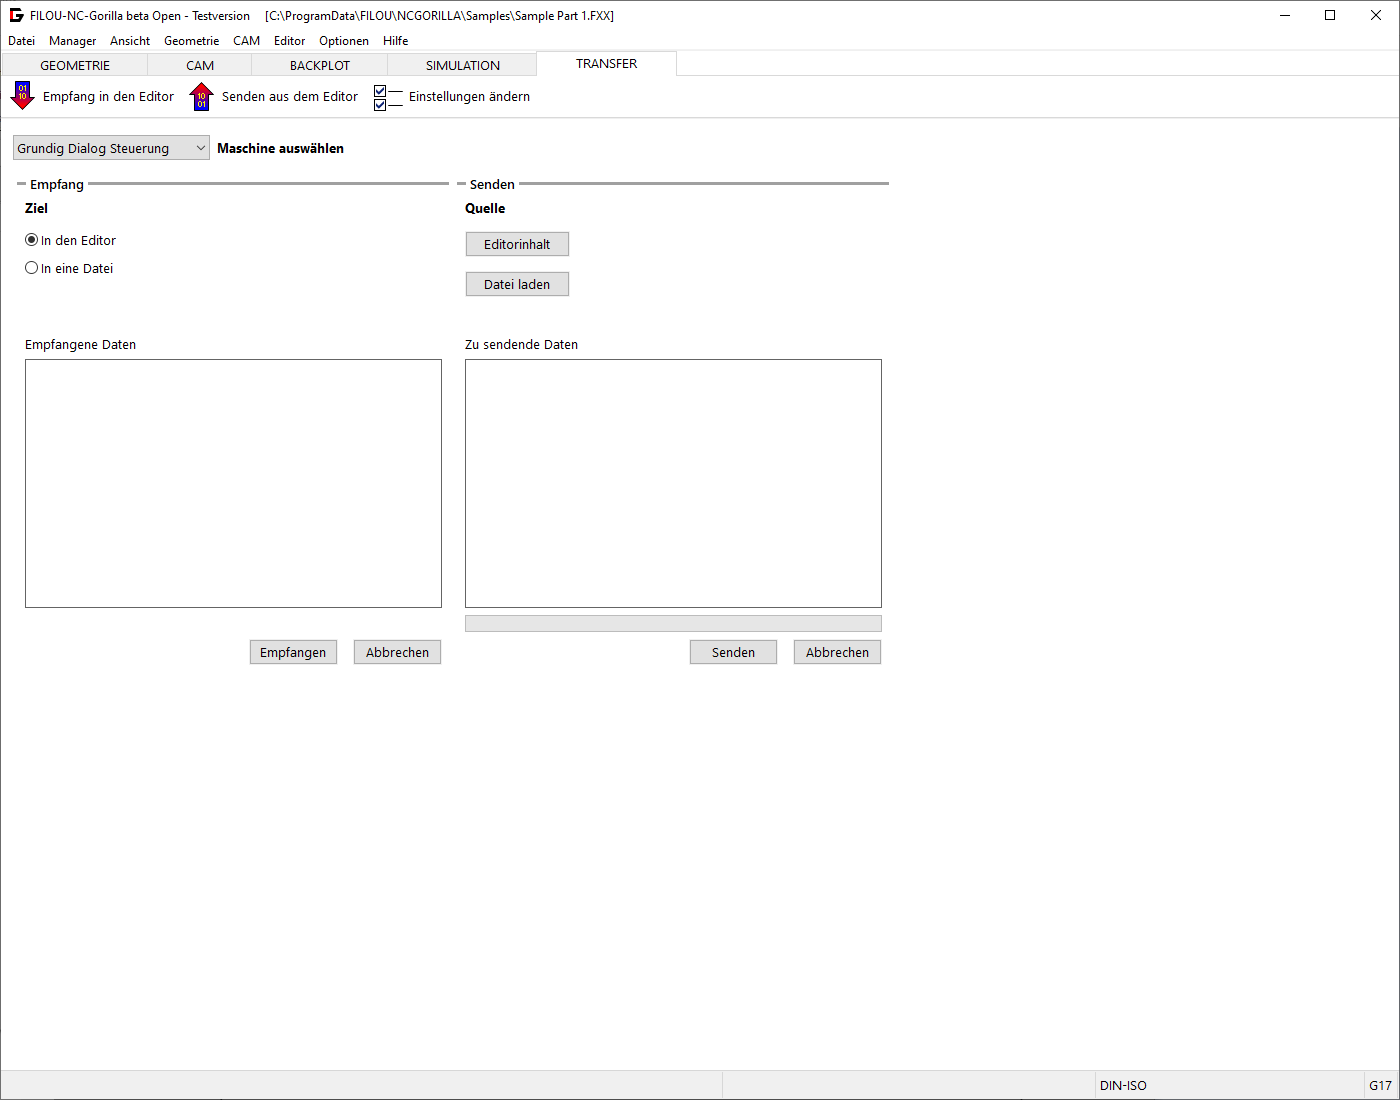This screenshot has width=1400, height=1100.
Task: Click the DIN-ISO status bar entry
Action: tap(1123, 1085)
